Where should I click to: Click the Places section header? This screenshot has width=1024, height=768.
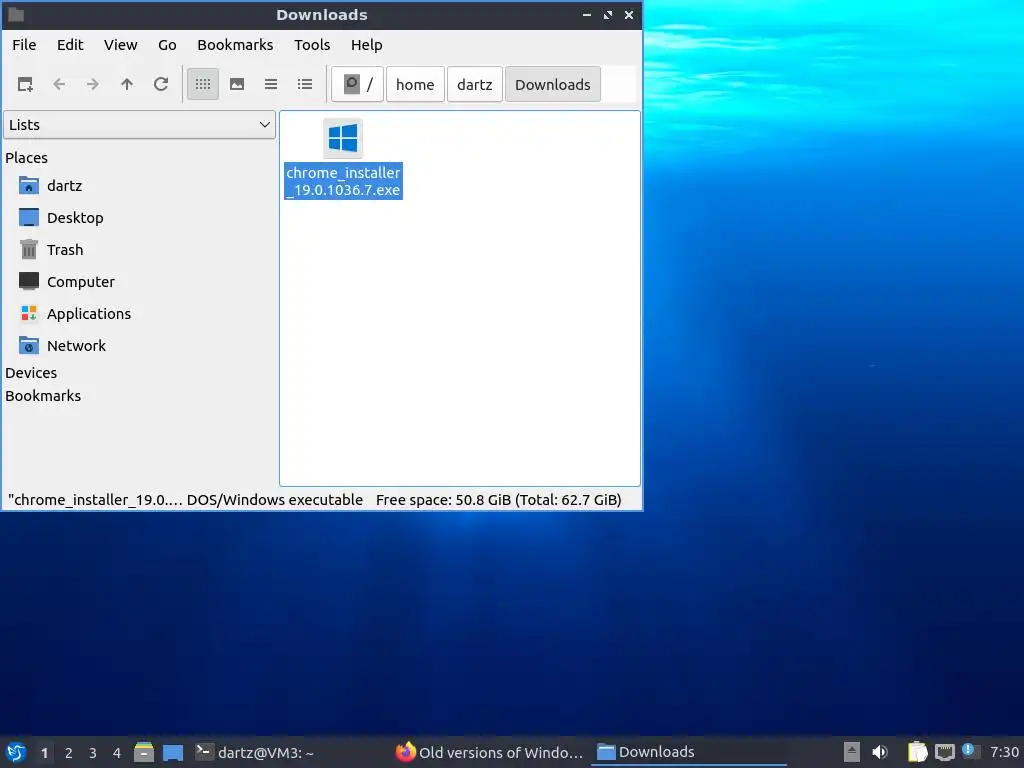[26, 158]
